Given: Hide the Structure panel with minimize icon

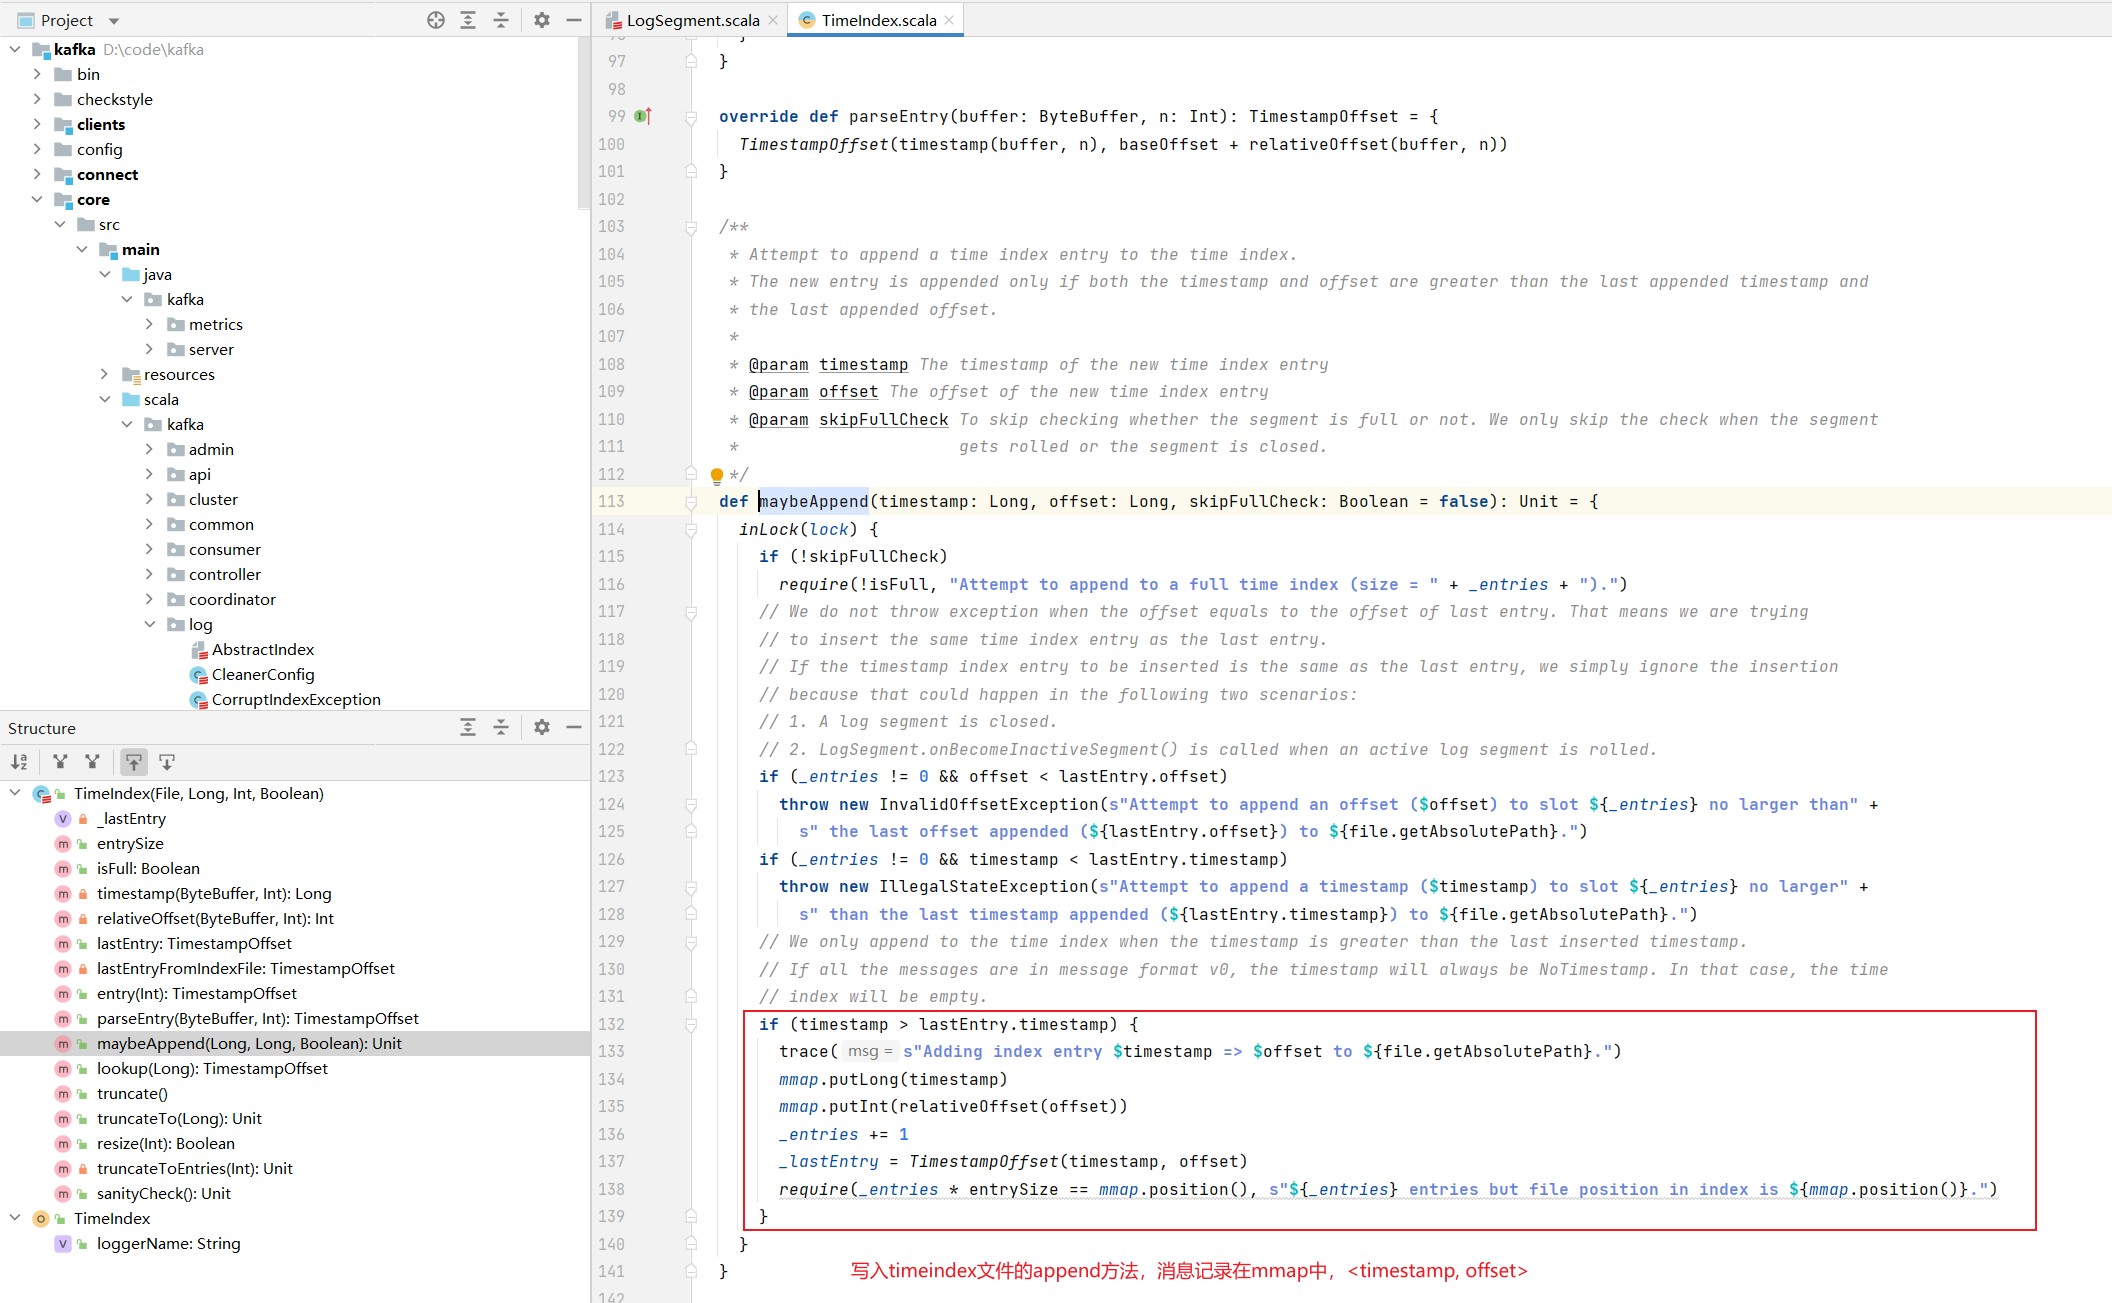Looking at the screenshot, I should point(574,727).
